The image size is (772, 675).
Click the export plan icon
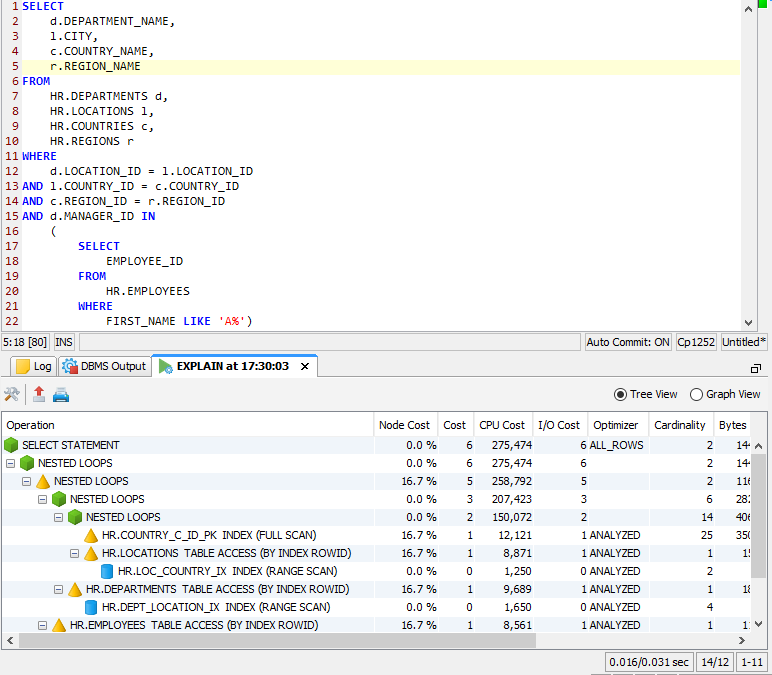(39, 395)
